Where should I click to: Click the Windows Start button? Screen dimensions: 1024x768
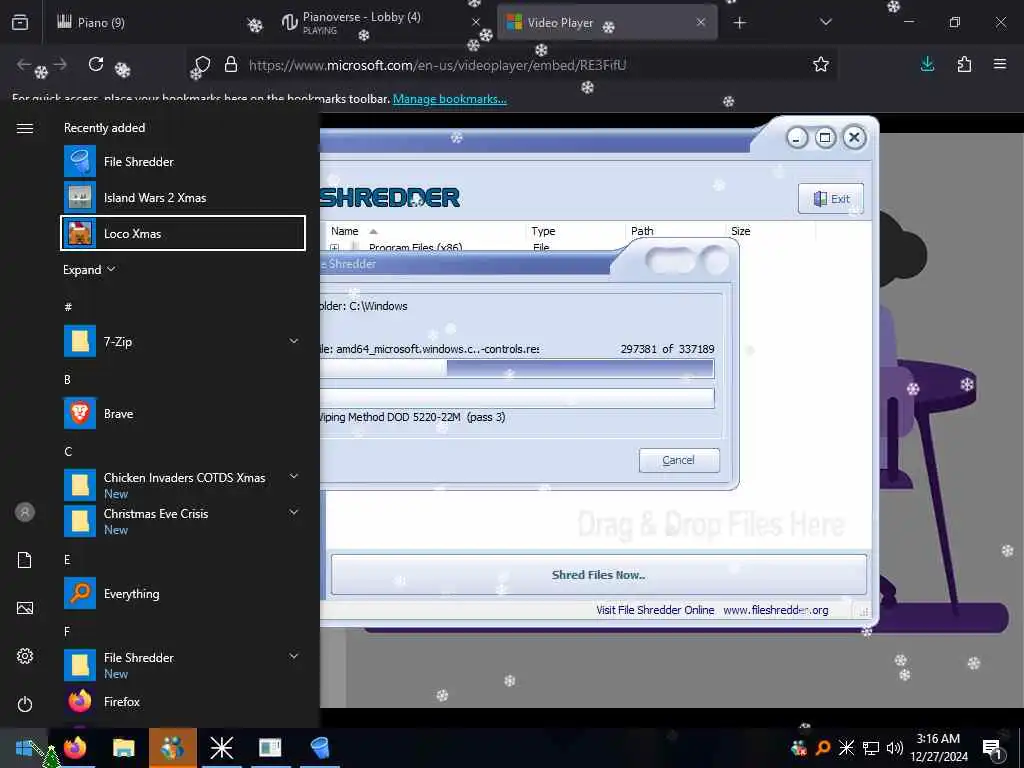(x=24, y=748)
